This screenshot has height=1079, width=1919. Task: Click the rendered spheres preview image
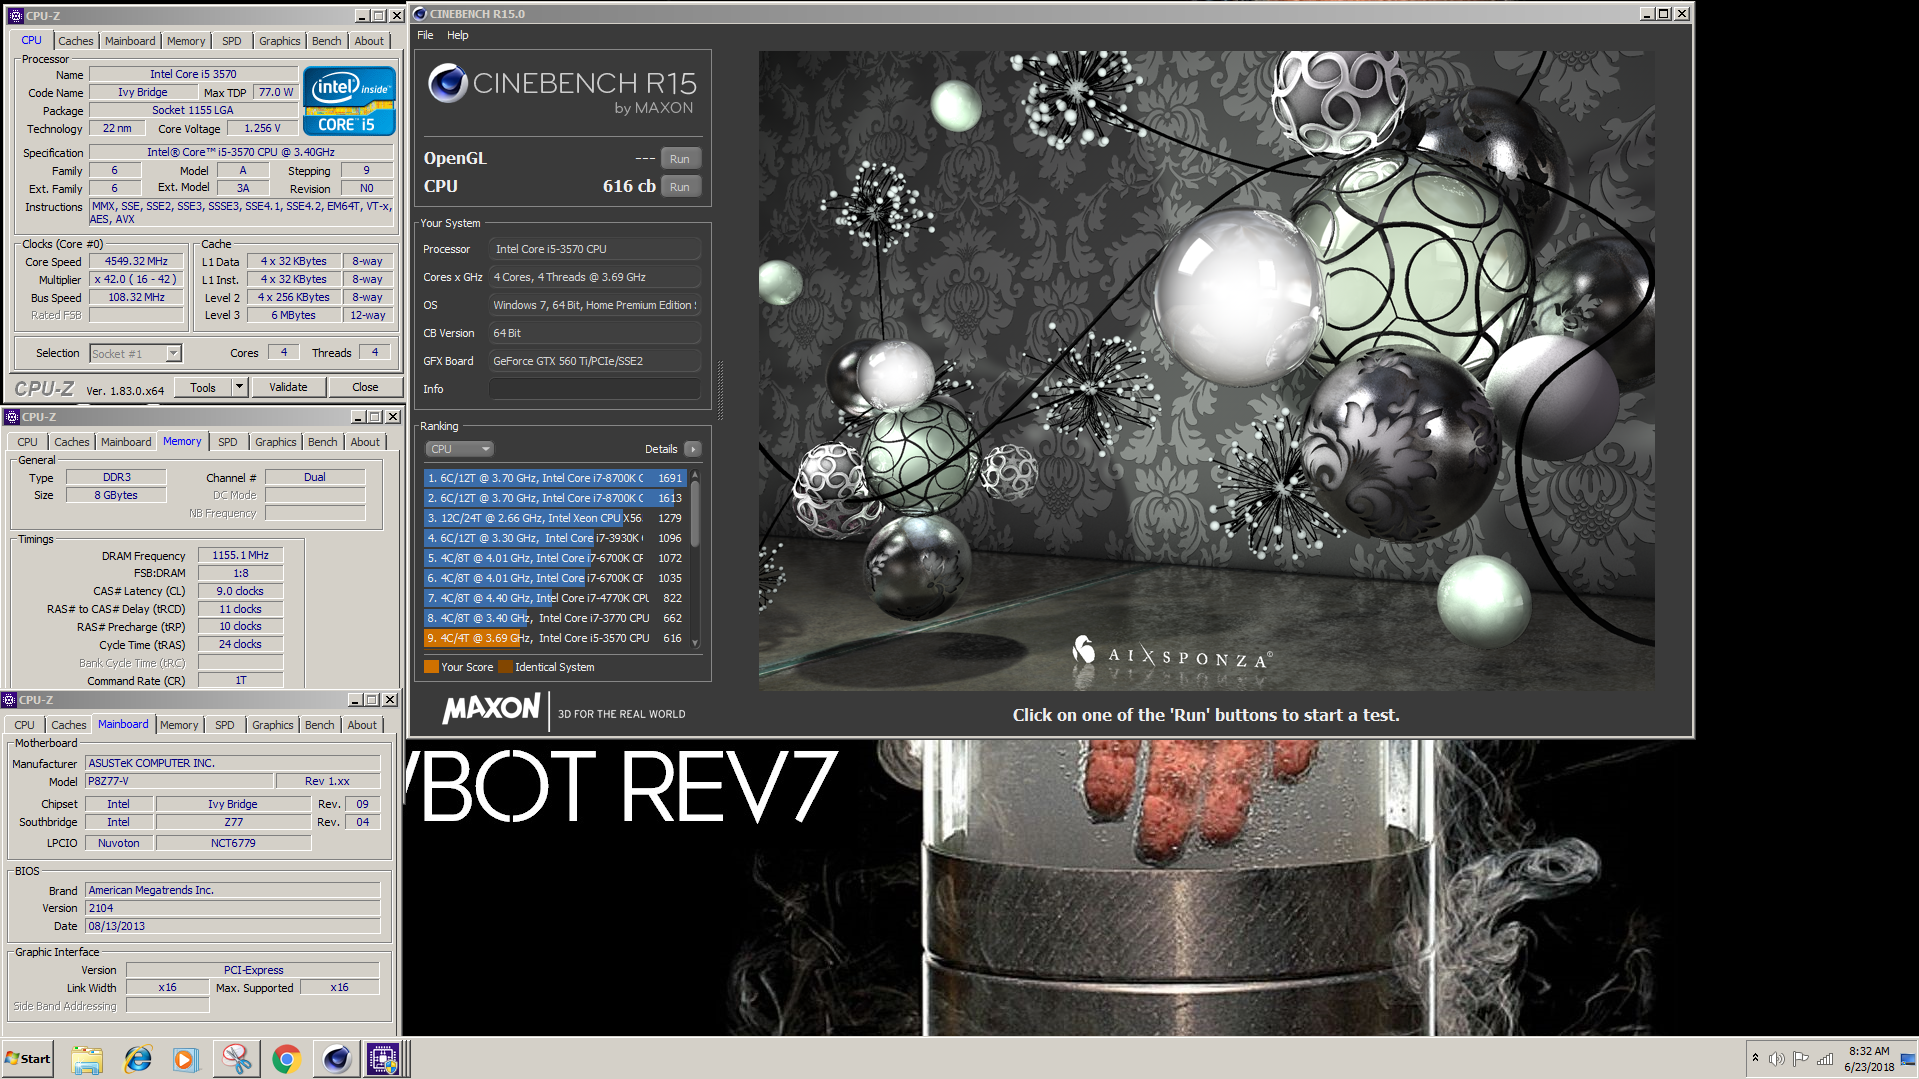[x=1206, y=370]
